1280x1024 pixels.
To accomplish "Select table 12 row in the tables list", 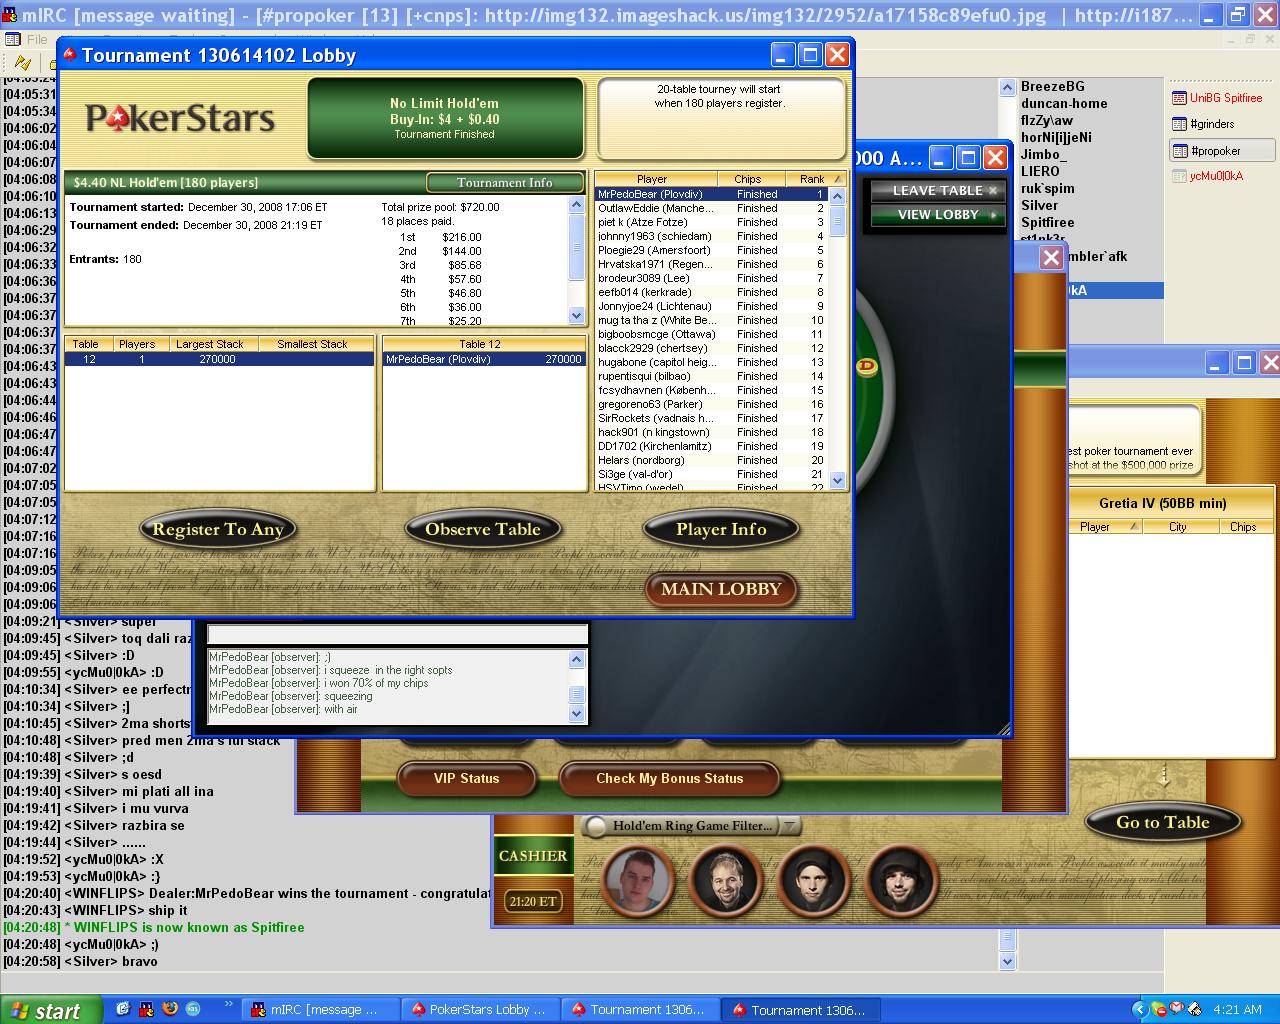I will click(x=219, y=359).
